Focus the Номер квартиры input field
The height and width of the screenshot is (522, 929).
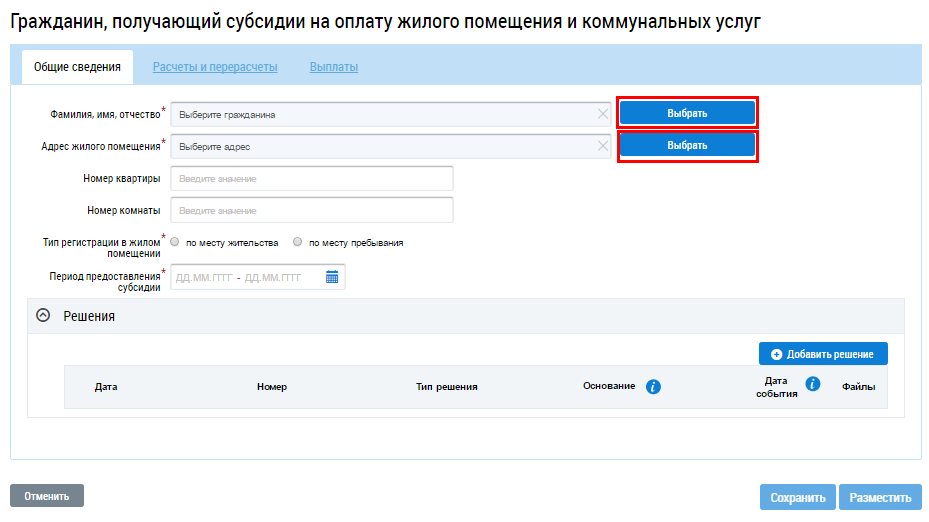[312, 178]
